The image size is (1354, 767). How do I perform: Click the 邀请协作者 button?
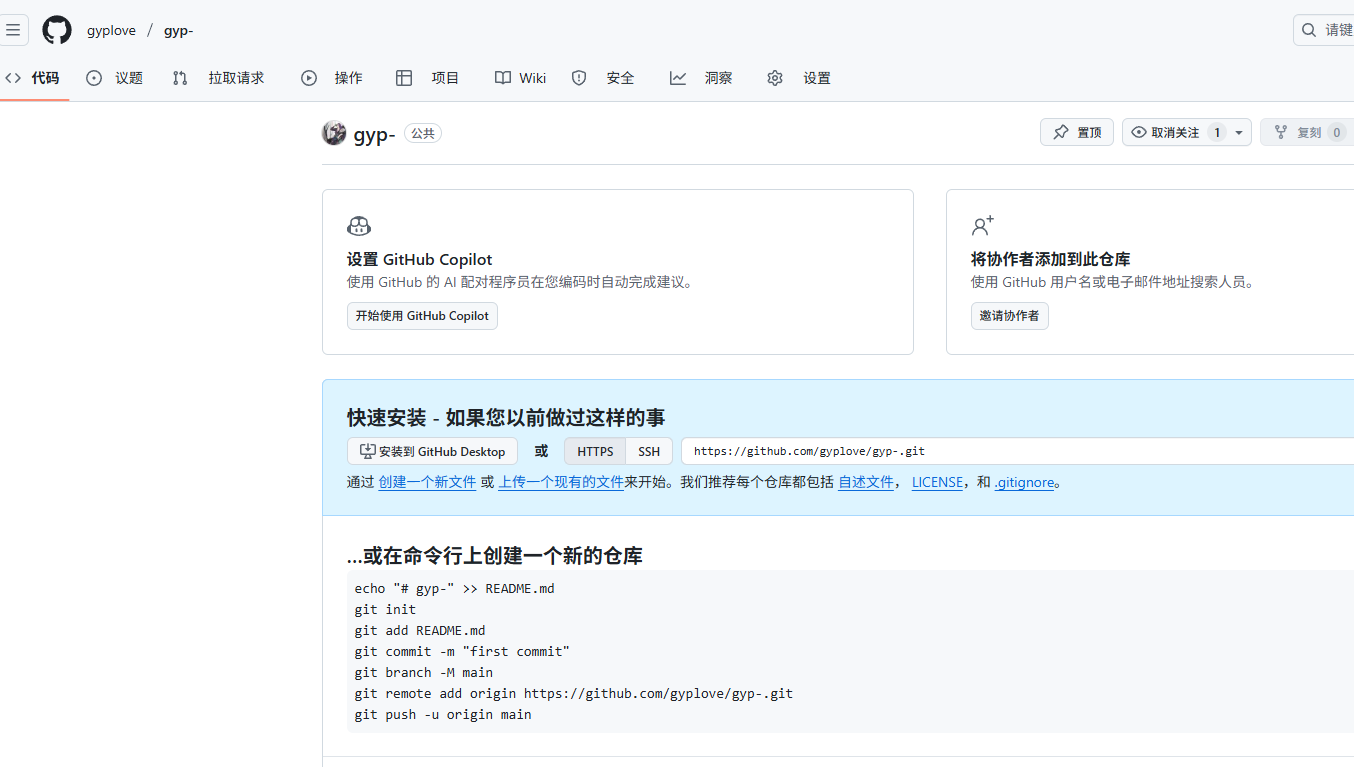[1009, 316]
